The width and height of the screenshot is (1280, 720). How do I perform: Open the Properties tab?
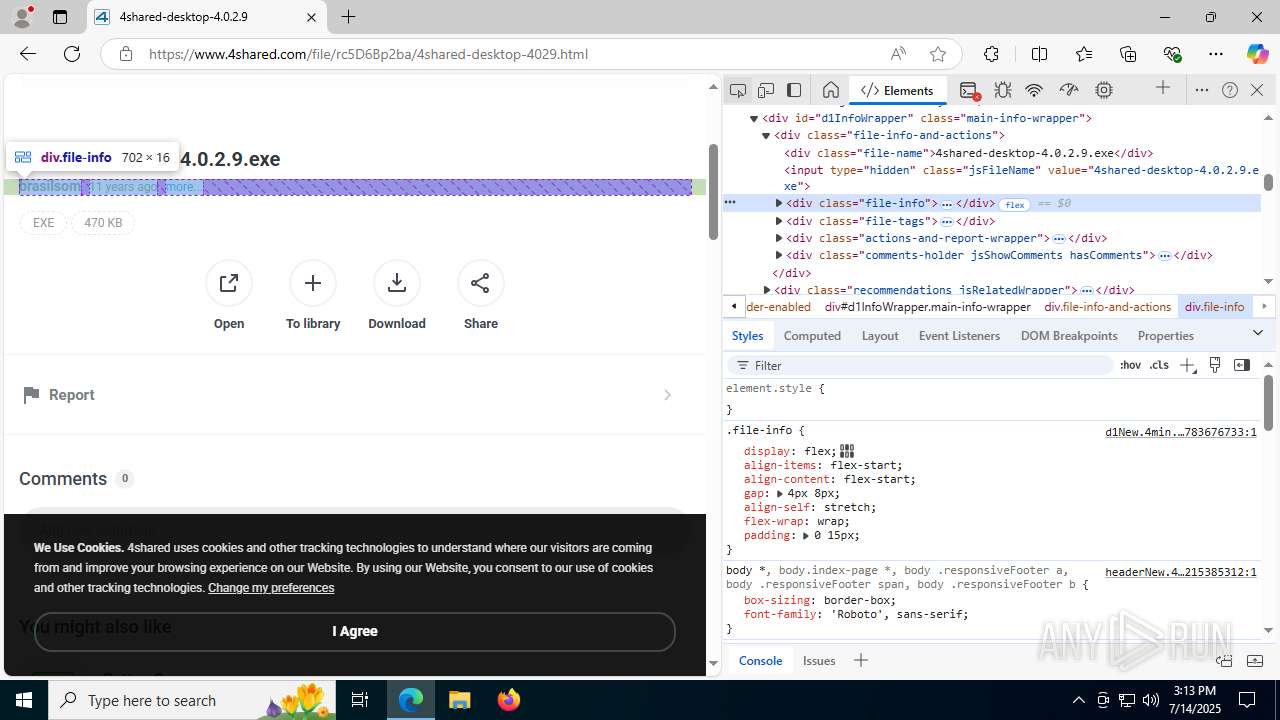click(1166, 336)
